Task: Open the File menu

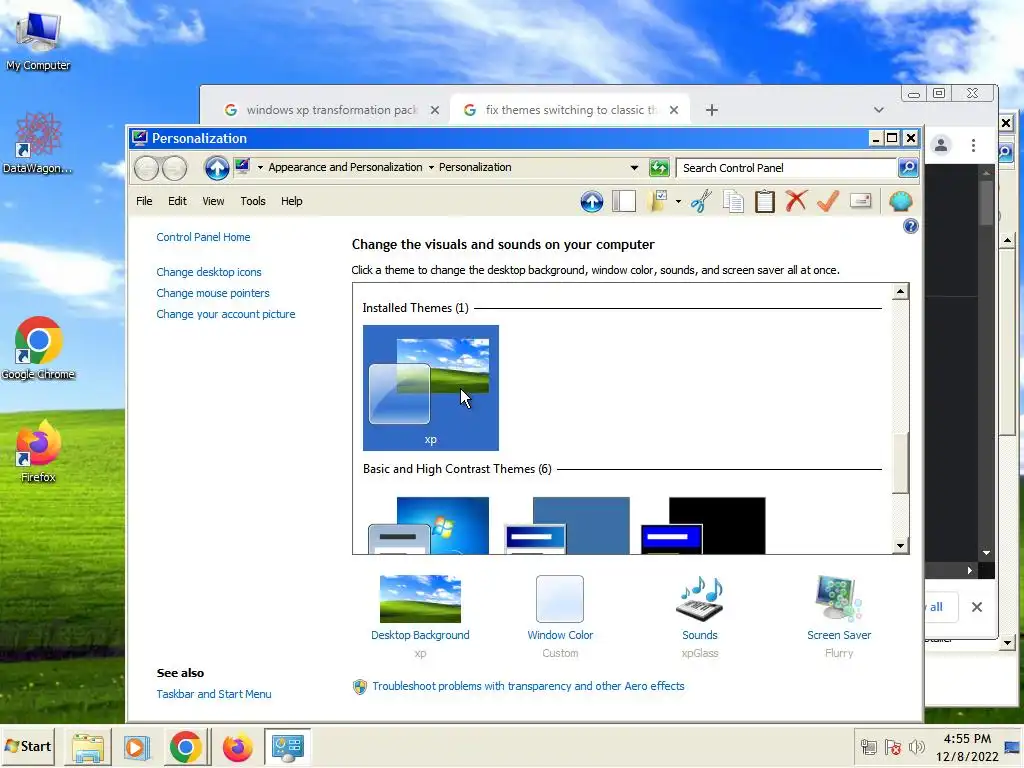Action: coord(144,201)
